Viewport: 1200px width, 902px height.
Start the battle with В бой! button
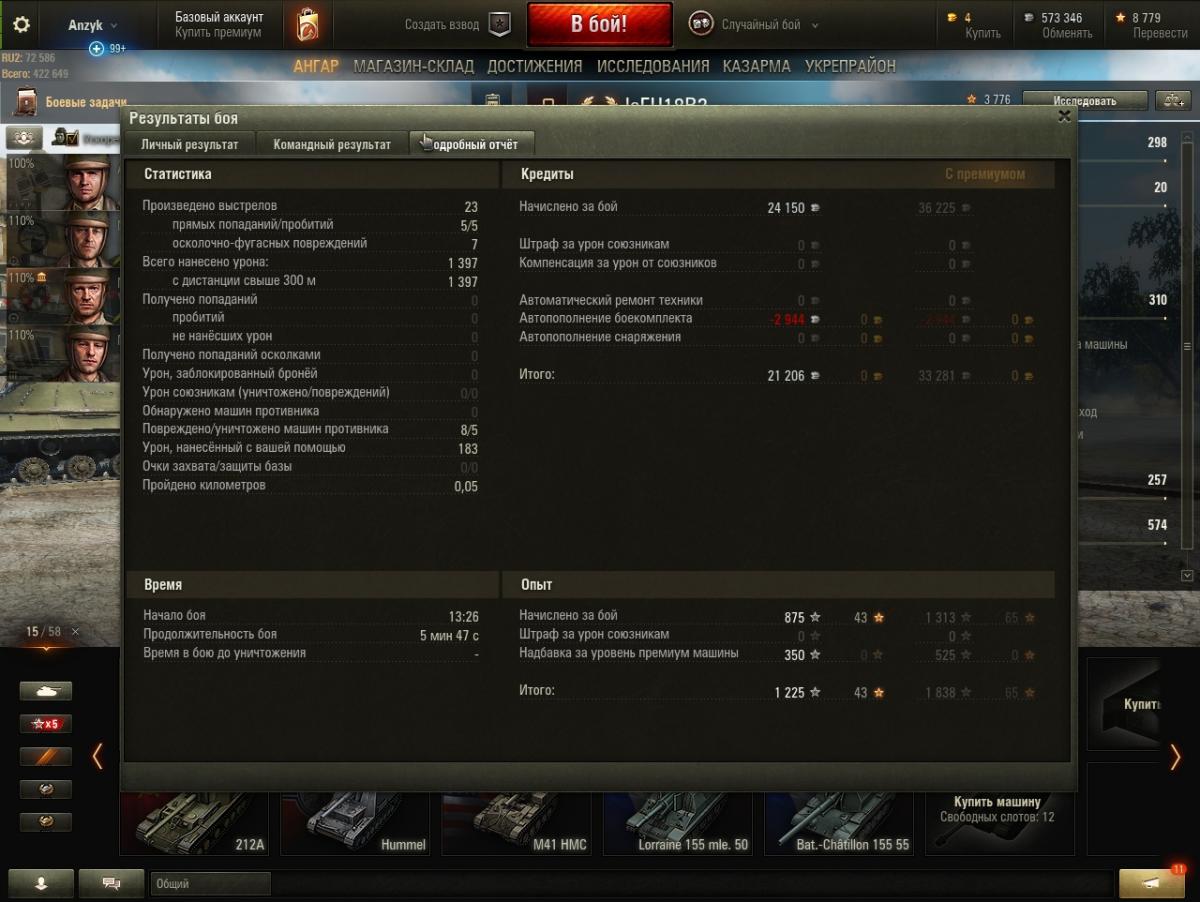pyautogui.click(x=599, y=25)
